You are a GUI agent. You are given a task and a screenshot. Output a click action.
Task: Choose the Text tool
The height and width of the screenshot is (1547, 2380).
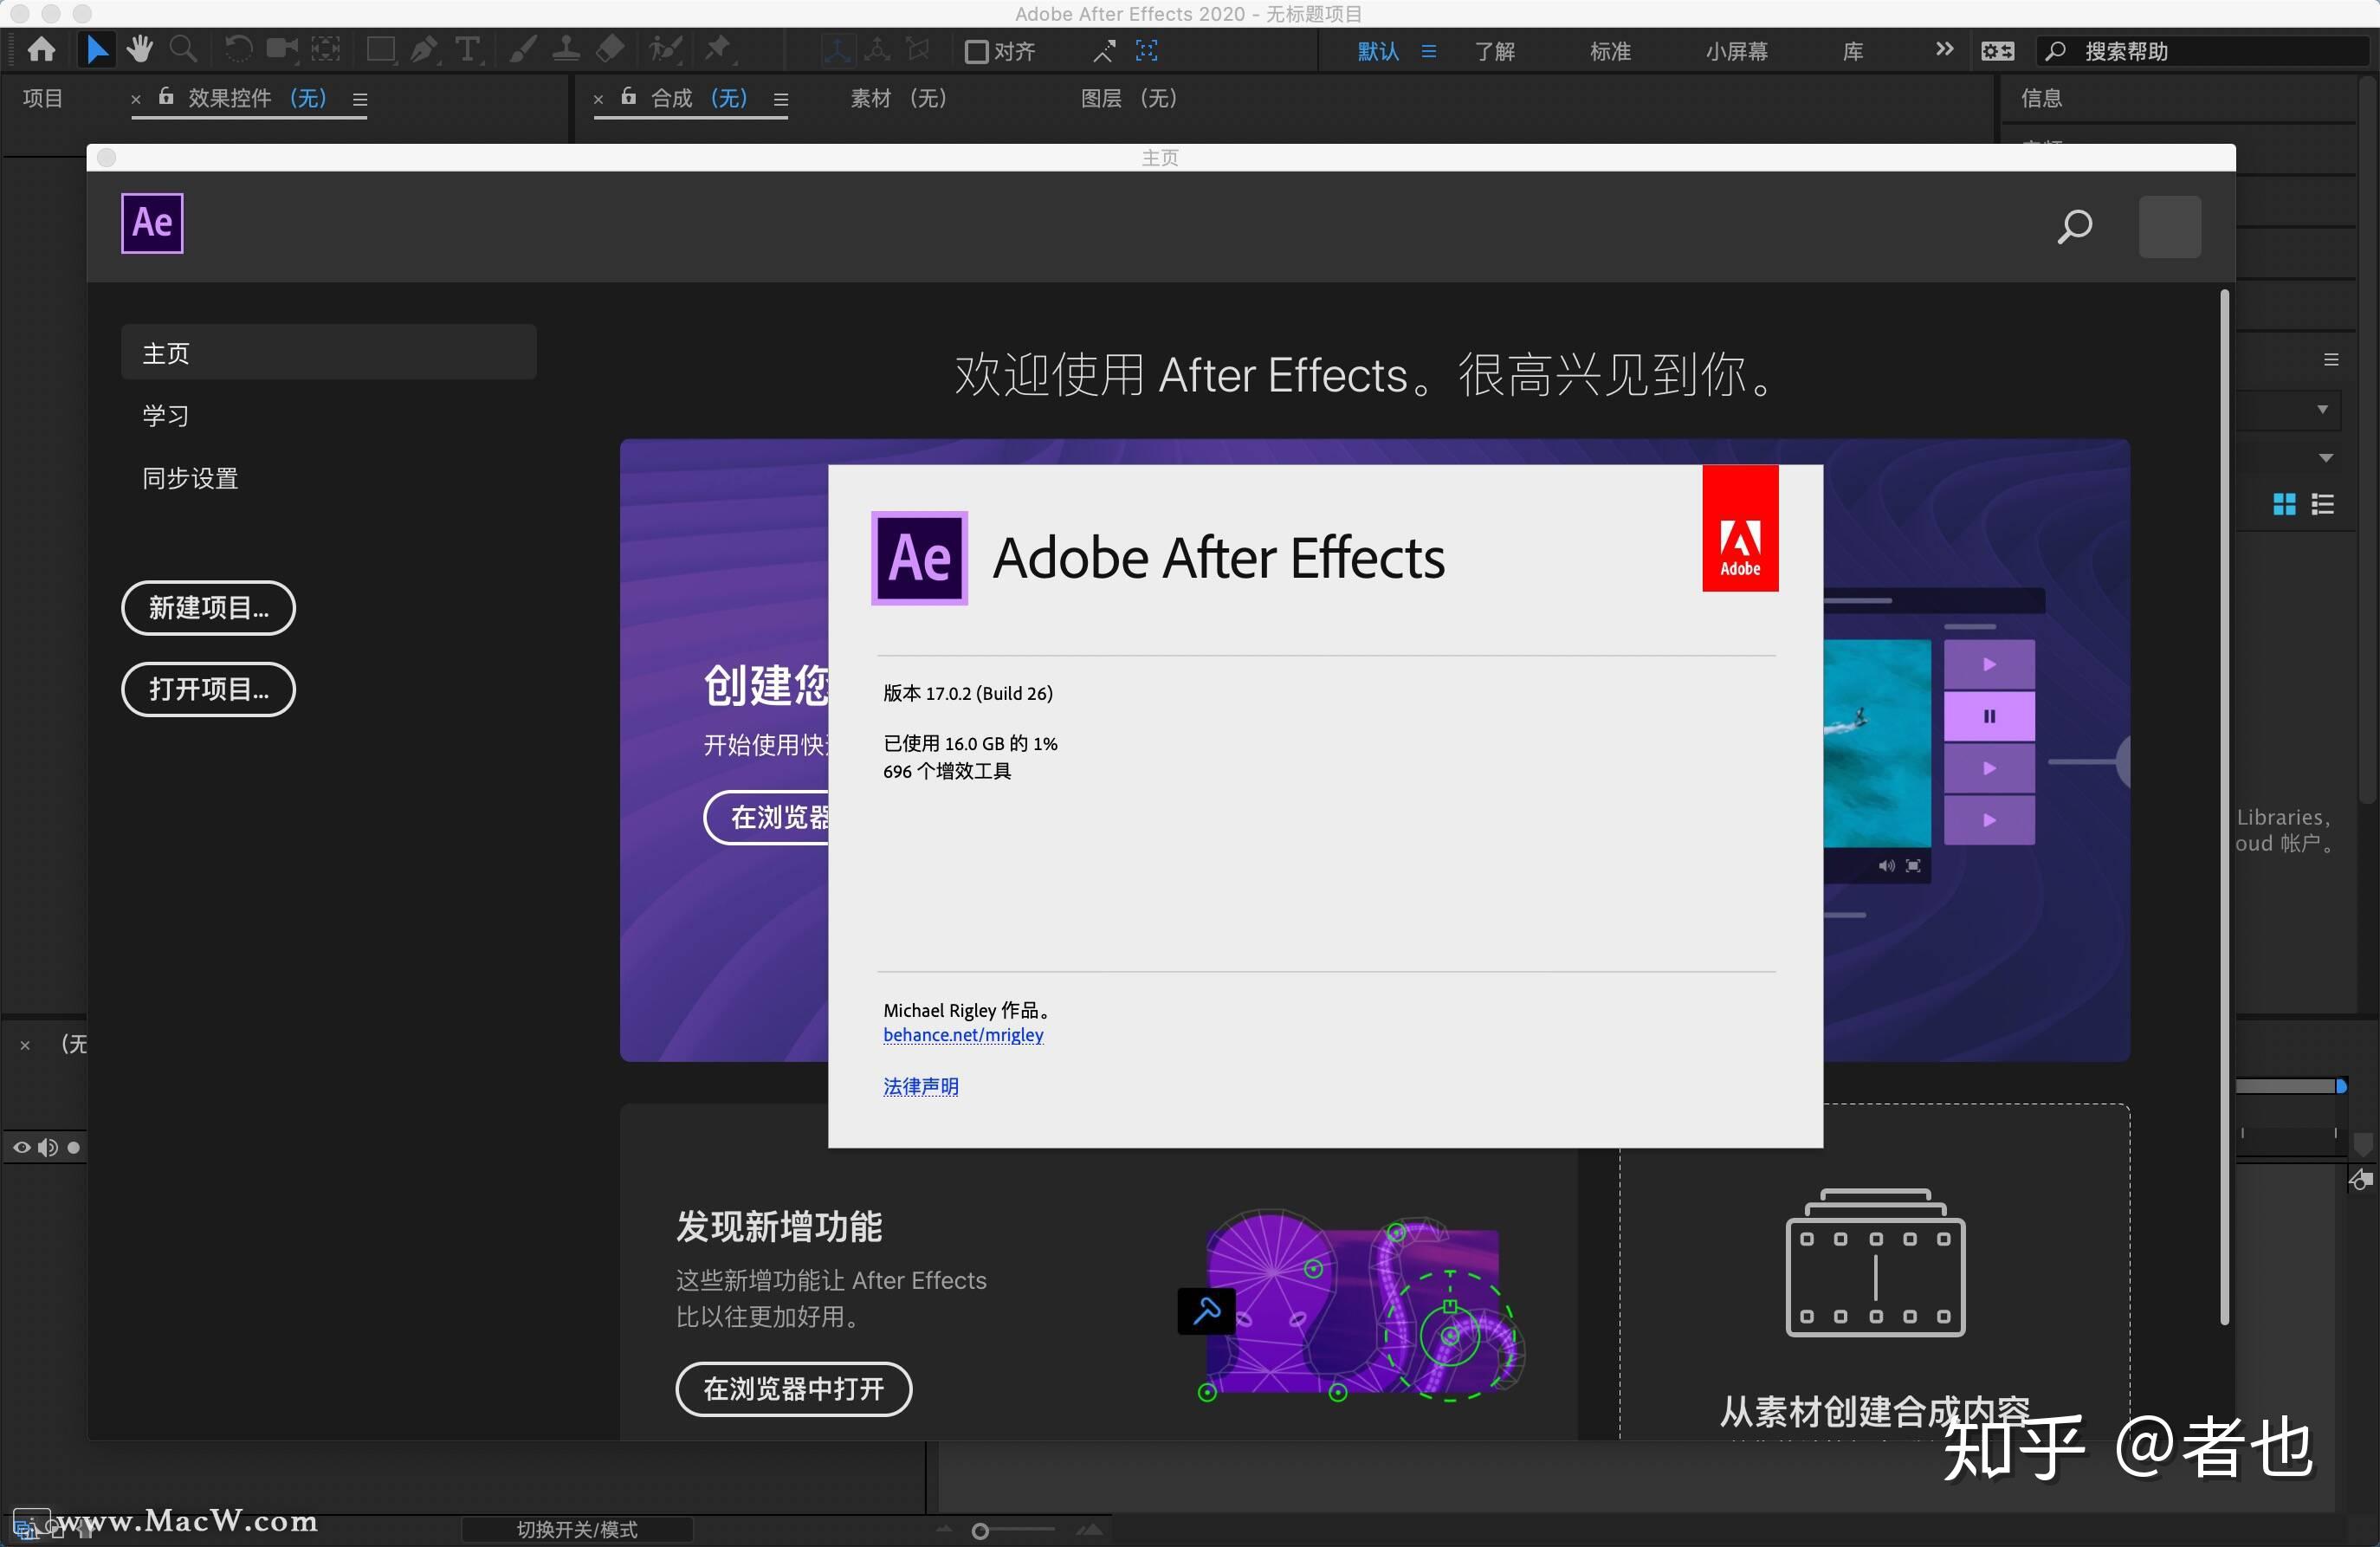pos(469,49)
